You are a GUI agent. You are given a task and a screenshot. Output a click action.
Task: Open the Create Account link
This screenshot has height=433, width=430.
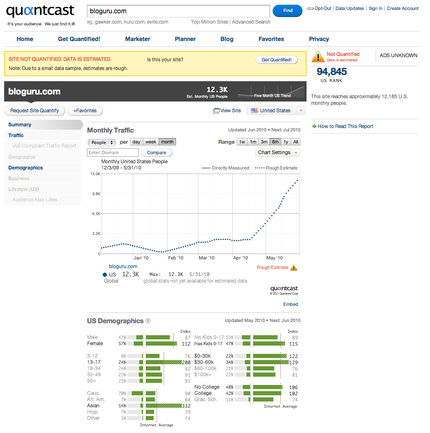coord(403,8)
